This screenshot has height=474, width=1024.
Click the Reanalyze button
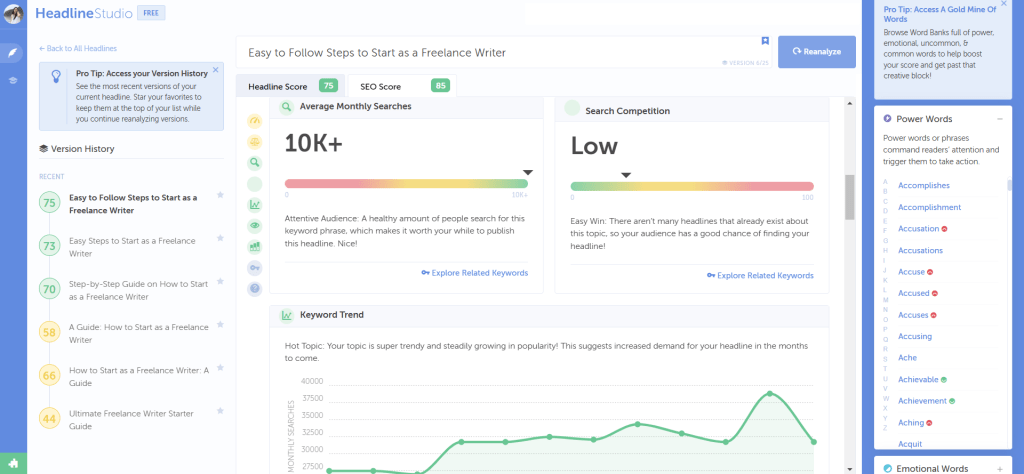(x=816, y=51)
